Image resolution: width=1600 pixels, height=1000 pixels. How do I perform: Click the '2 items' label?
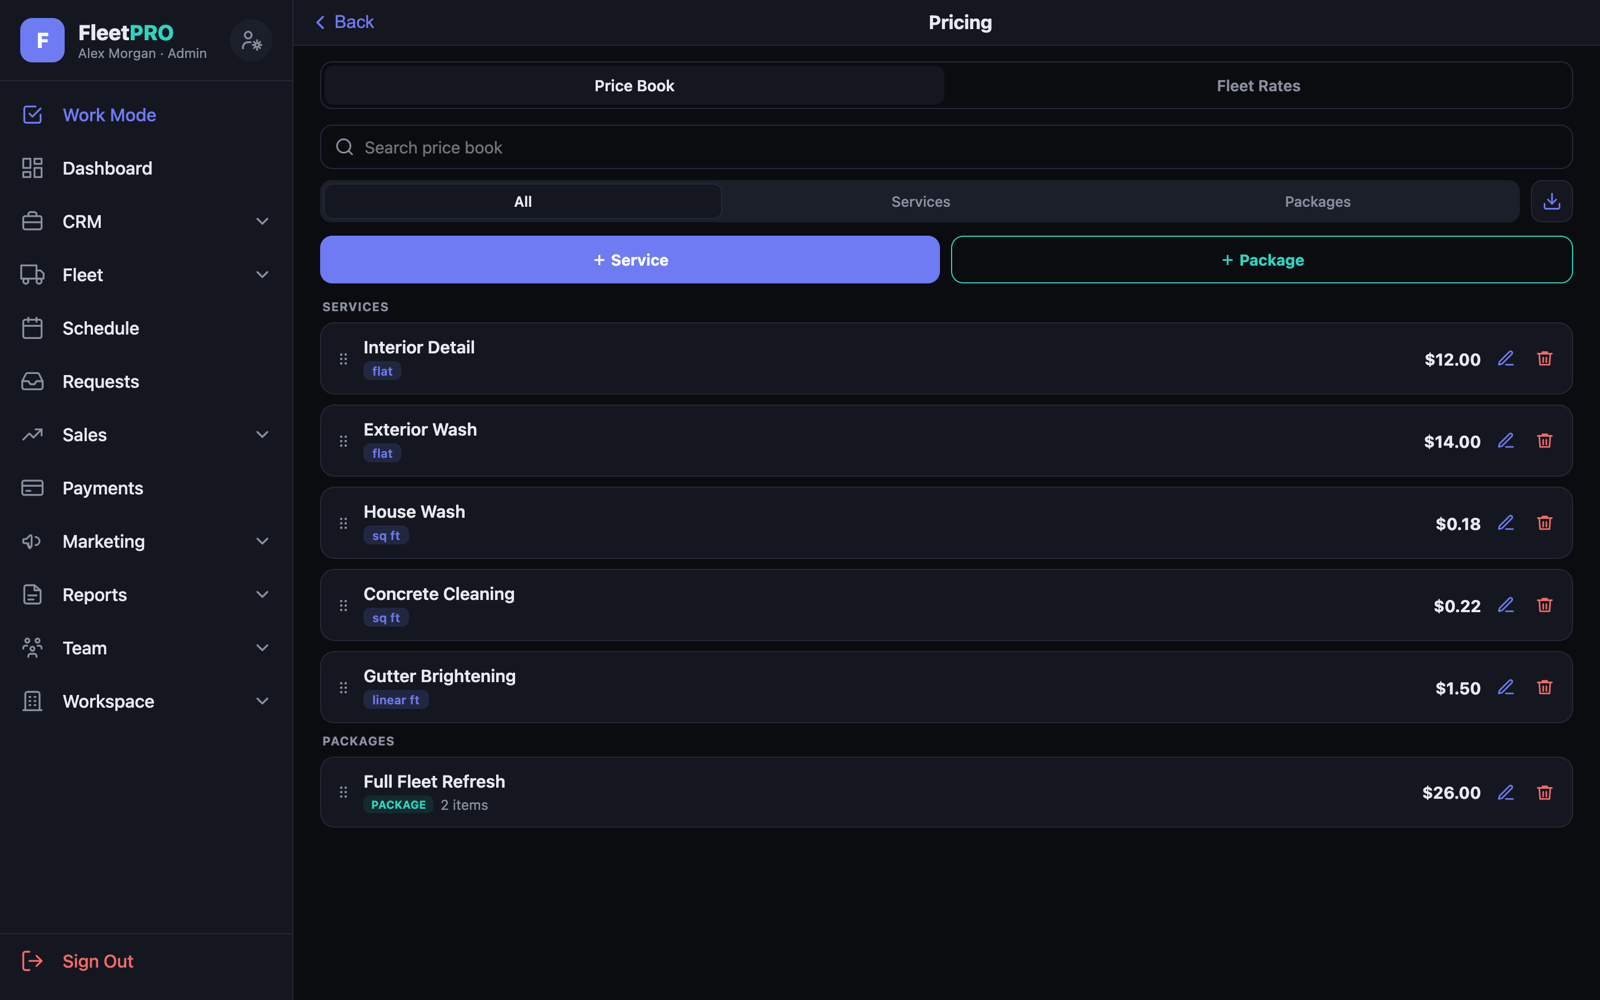[464, 805]
